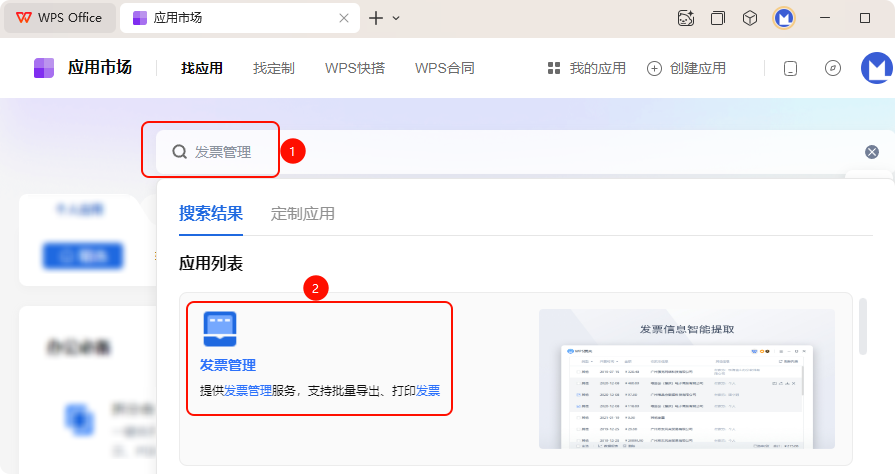Open a new tab with plus icon
Image resolution: width=895 pixels, height=474 pixels.
376,18
